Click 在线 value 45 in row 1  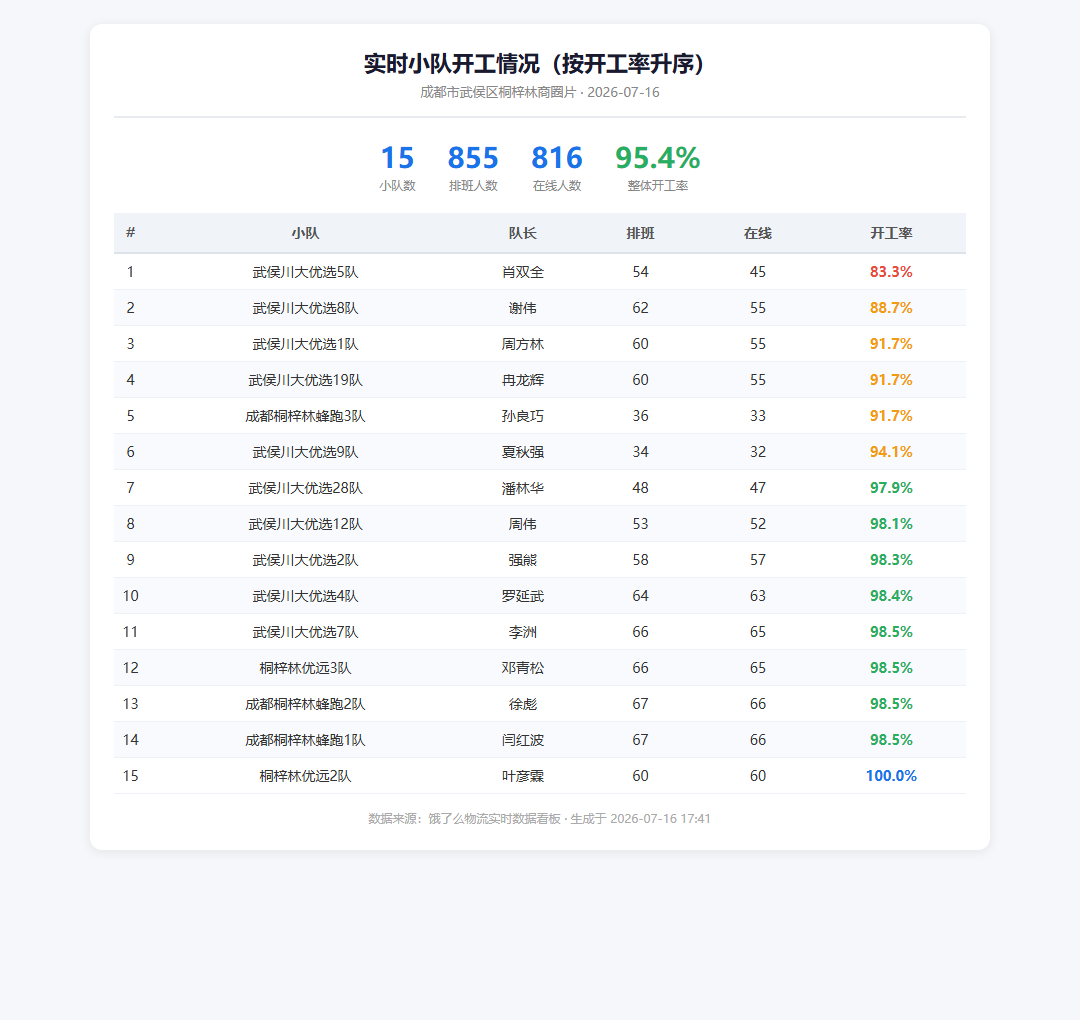pos(758,272)
